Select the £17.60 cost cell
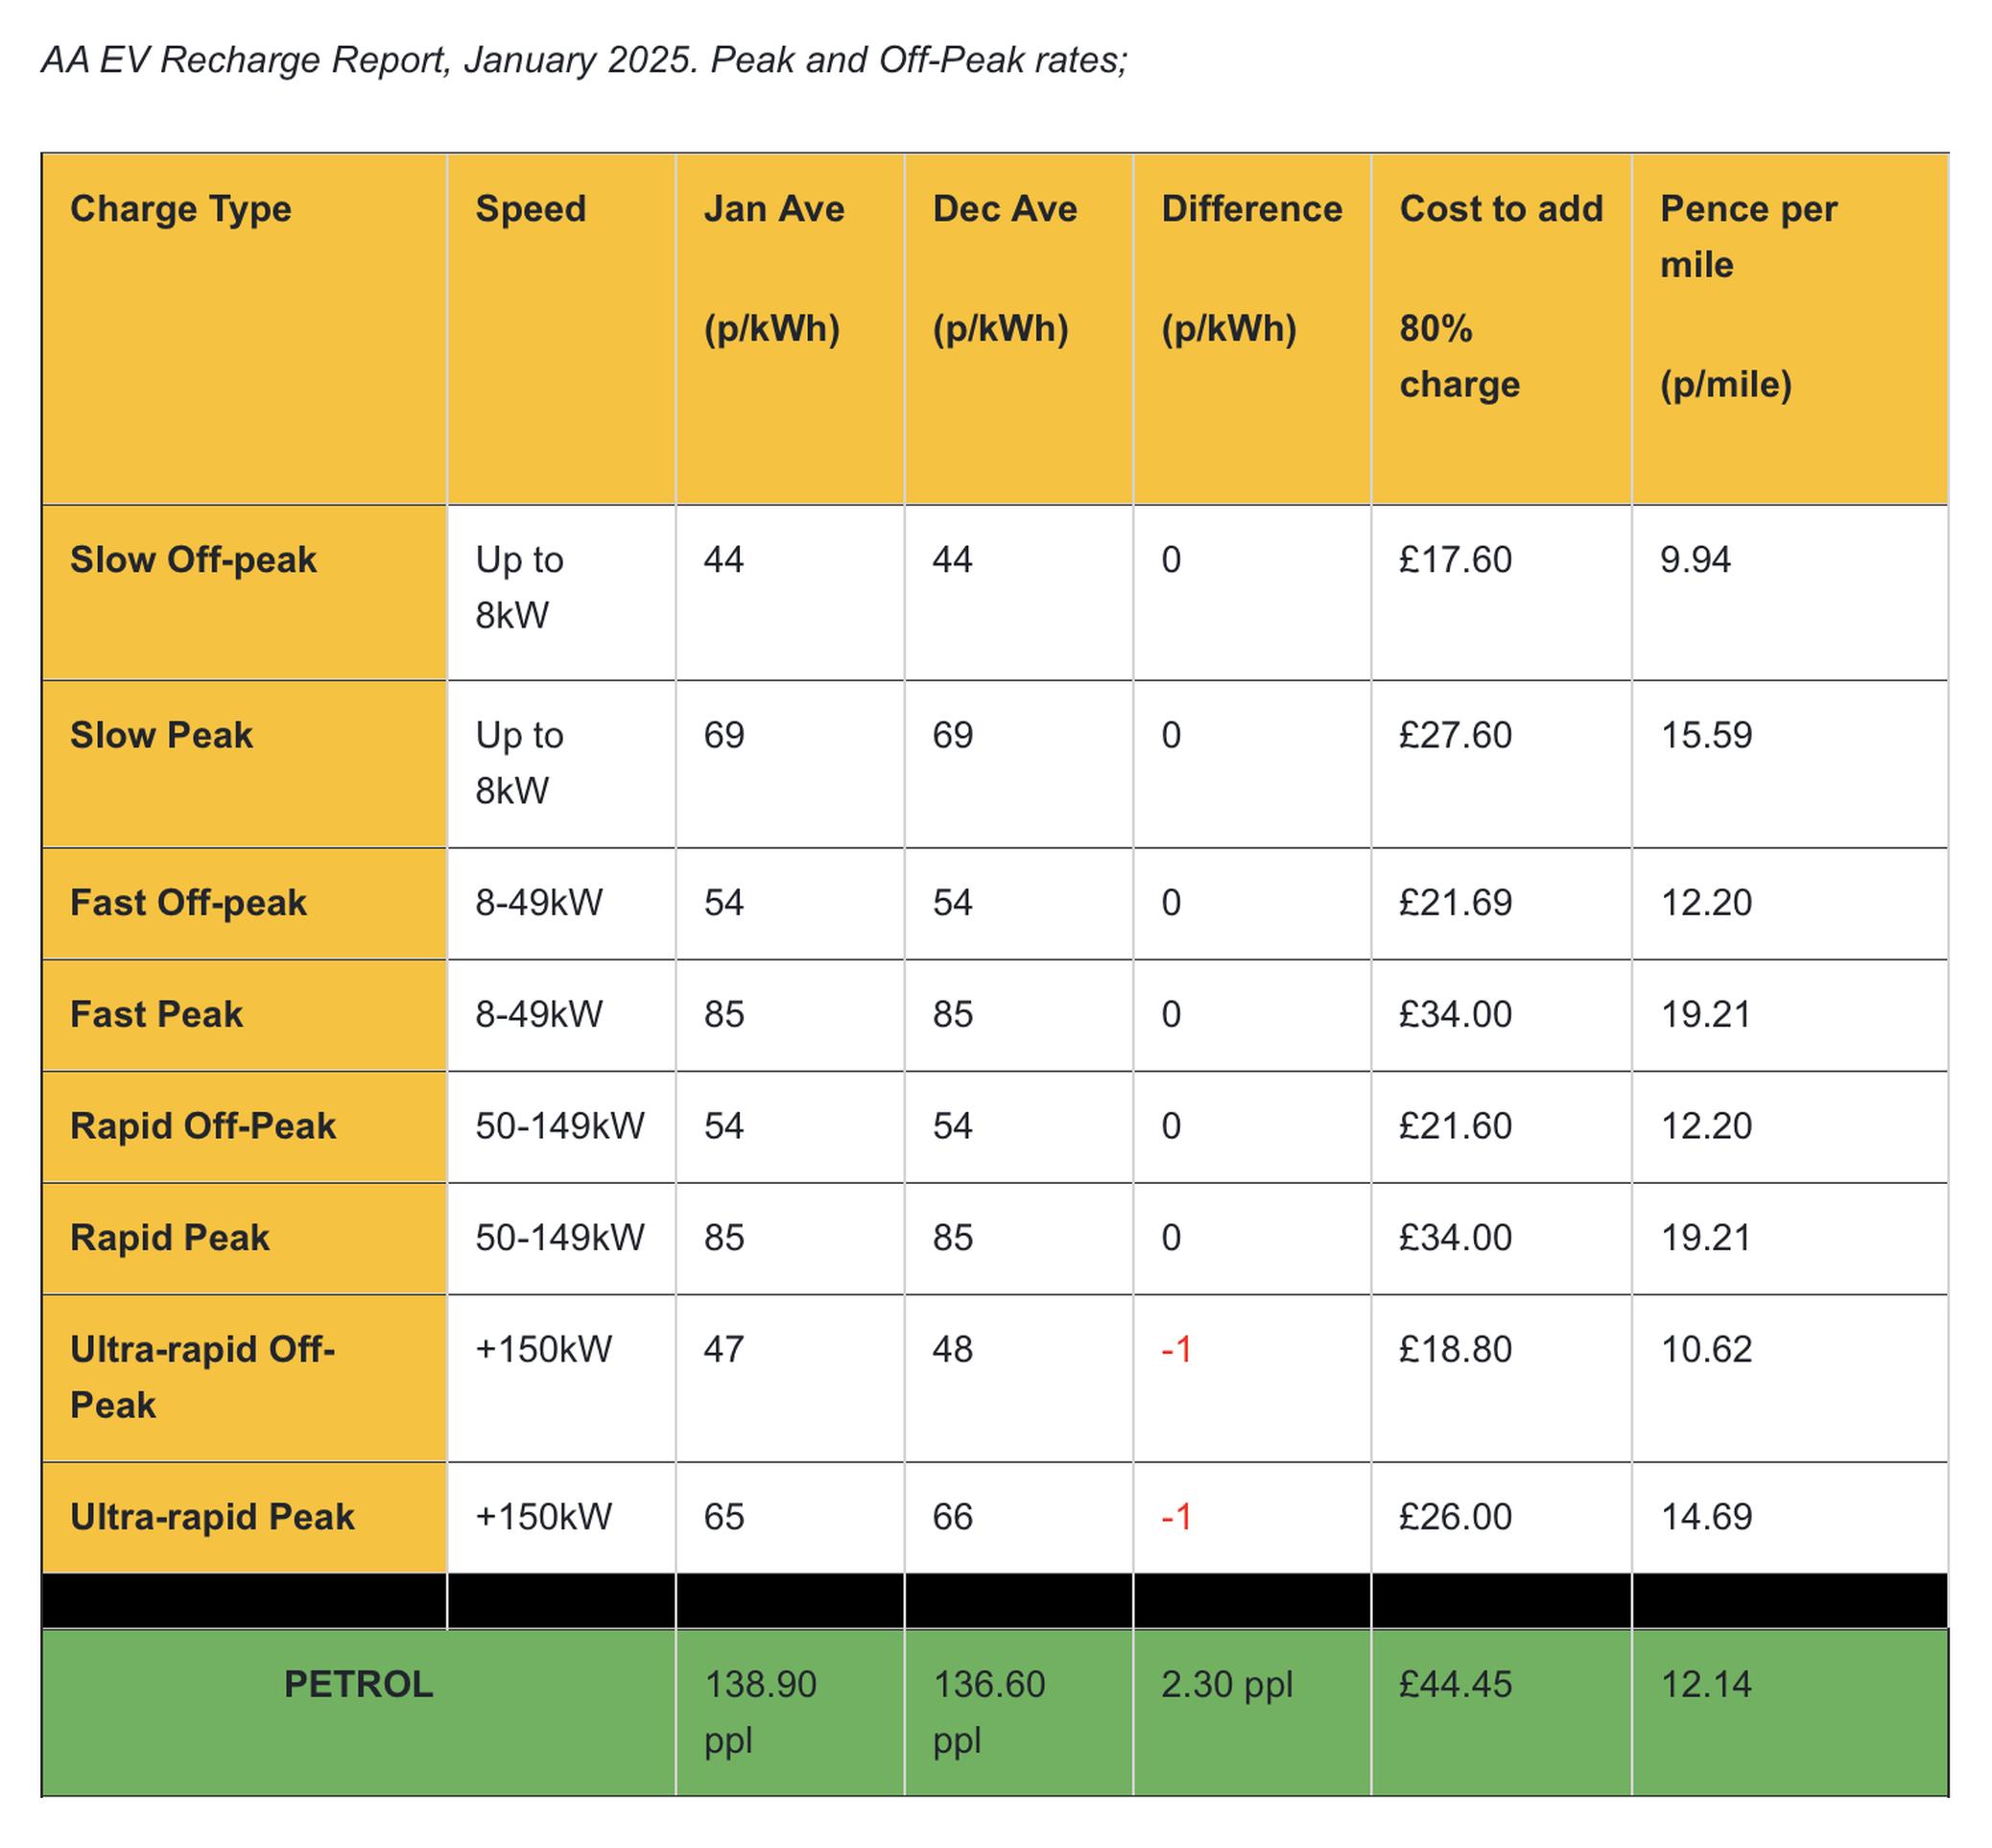This screenshot has height=1848, width=1992. coord(1455,559)
